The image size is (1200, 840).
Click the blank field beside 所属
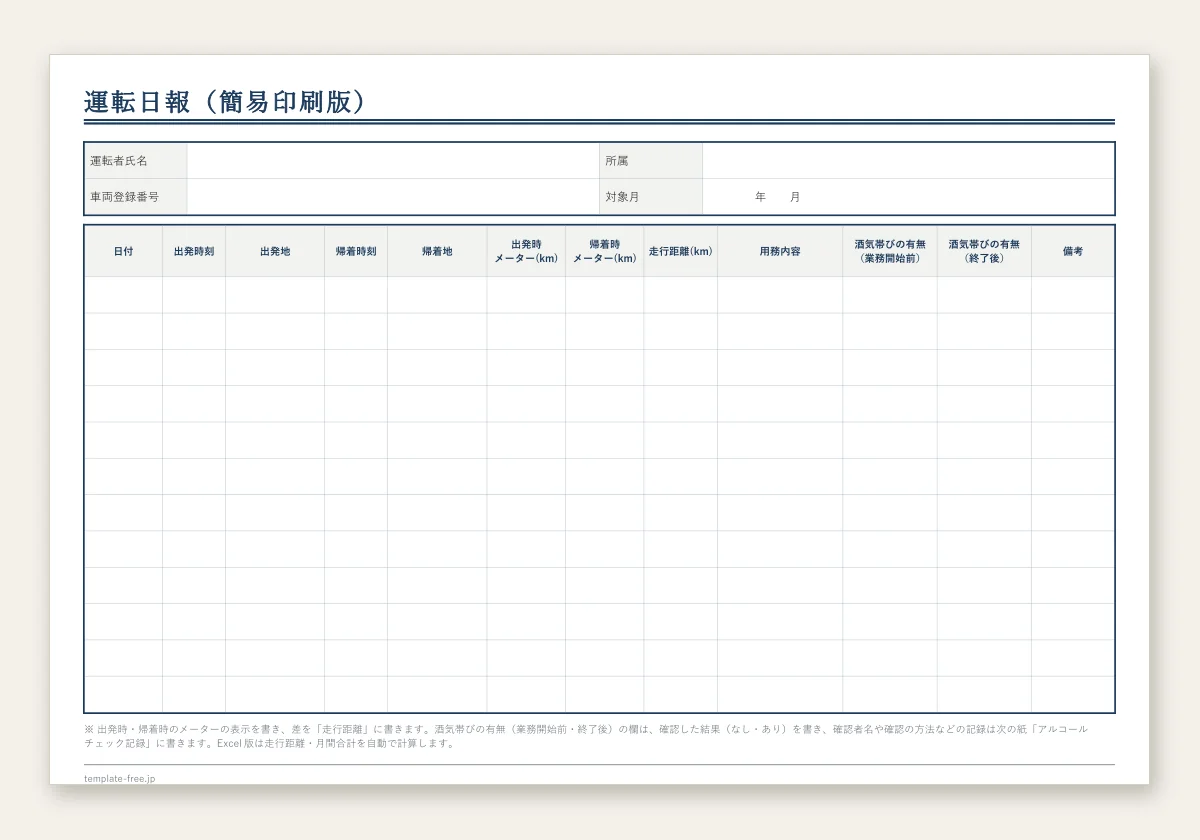pos(908,161)
